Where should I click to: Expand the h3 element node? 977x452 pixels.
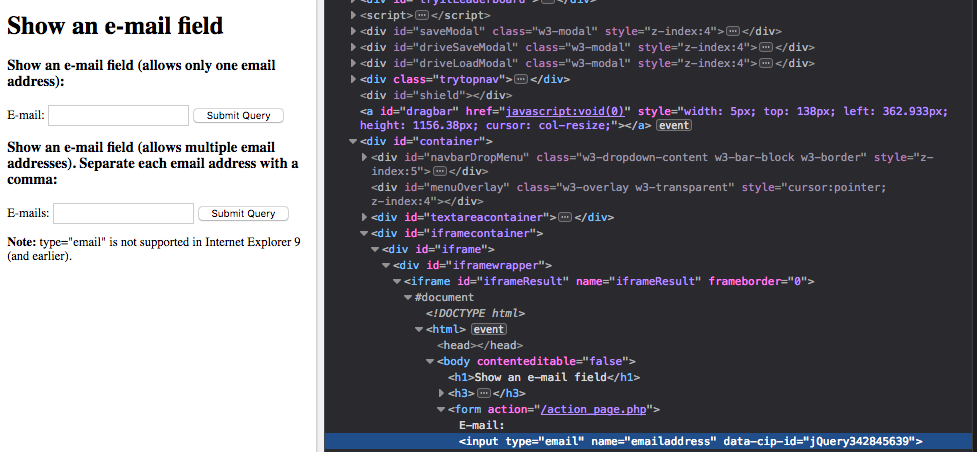coord(441,393)
